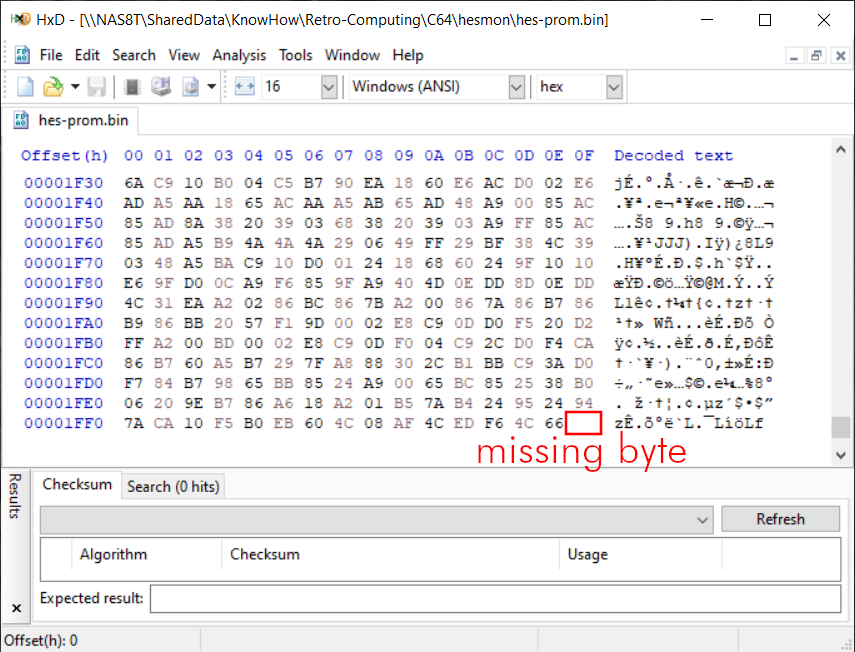The width and height of the screenshot is (855, 652).
Task: Open the Tools menu
Action: click(x=295, y=55)
